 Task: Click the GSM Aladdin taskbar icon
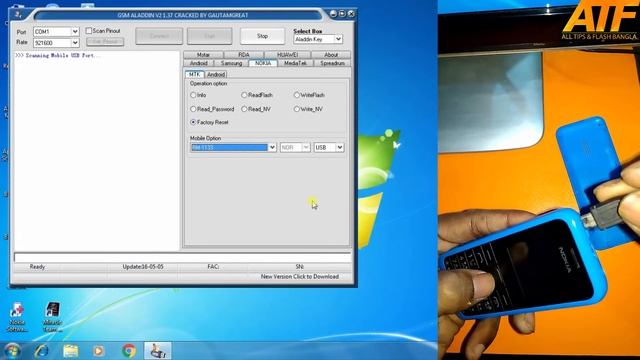[158, 351]
